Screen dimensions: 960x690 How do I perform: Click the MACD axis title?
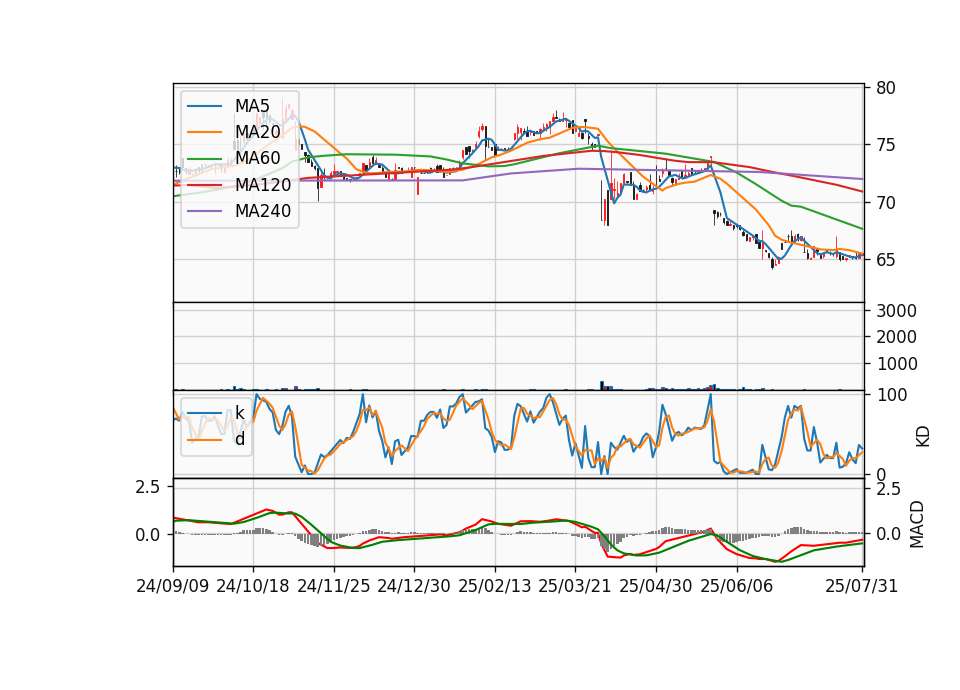(x=917, y=524)
